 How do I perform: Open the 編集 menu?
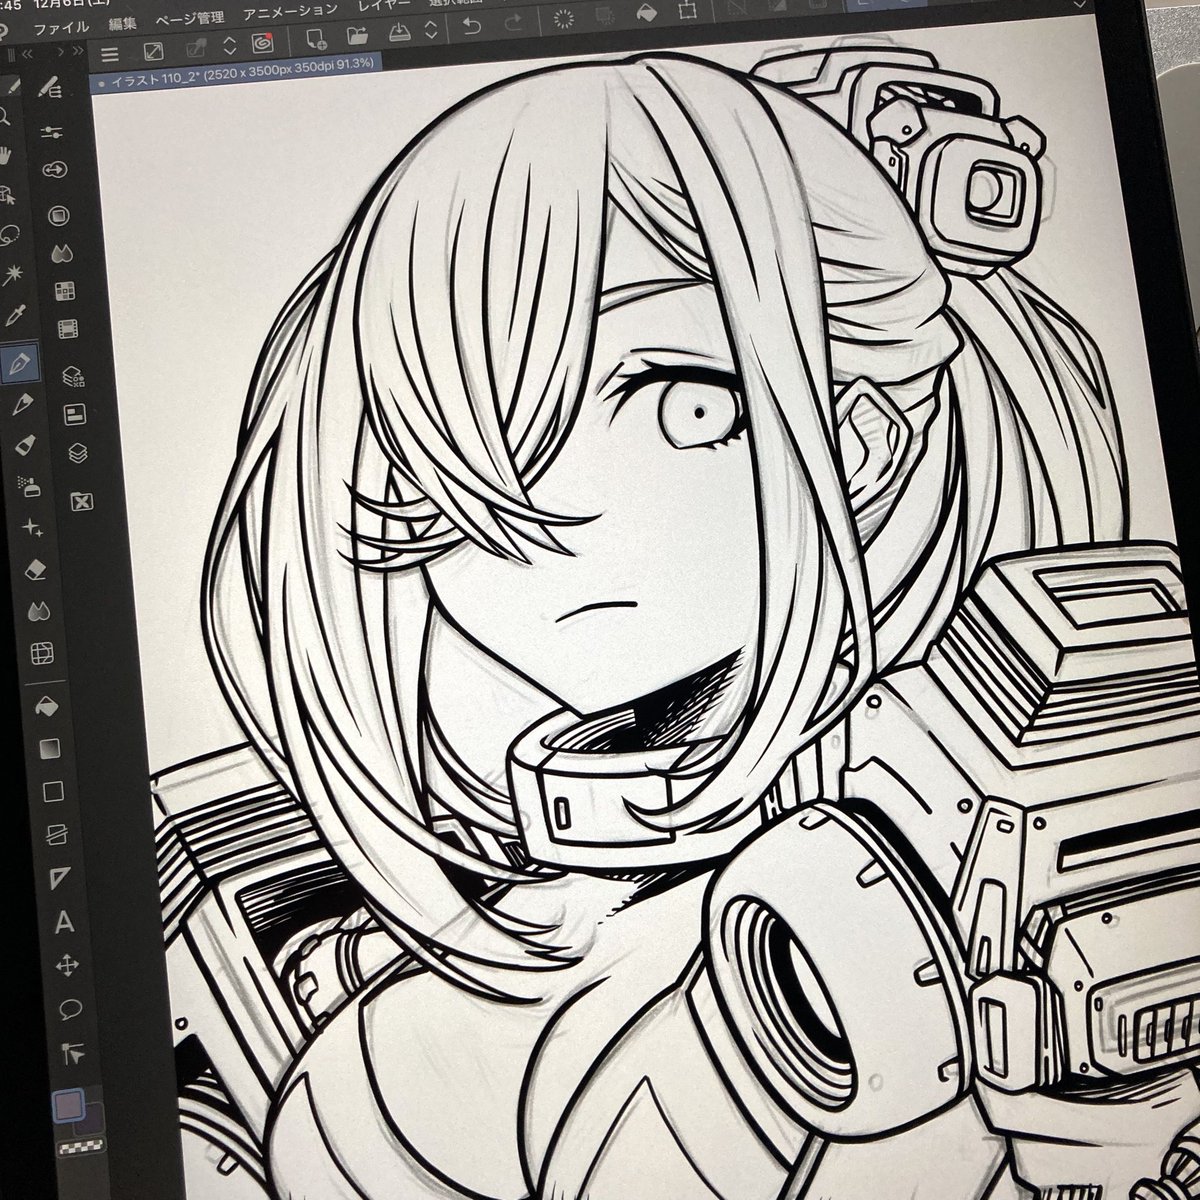coord(123,22)
